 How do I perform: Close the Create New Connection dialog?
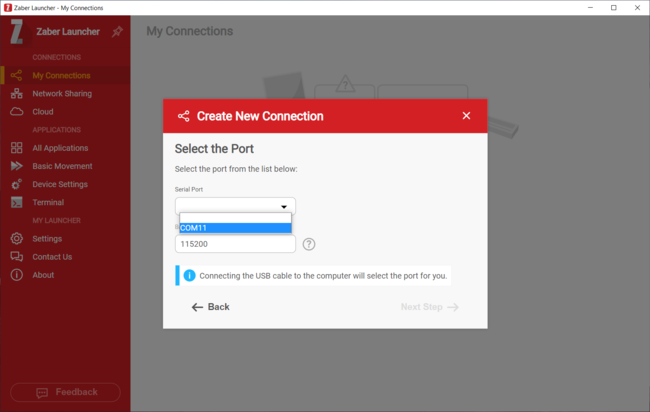[x=466, y=116]
